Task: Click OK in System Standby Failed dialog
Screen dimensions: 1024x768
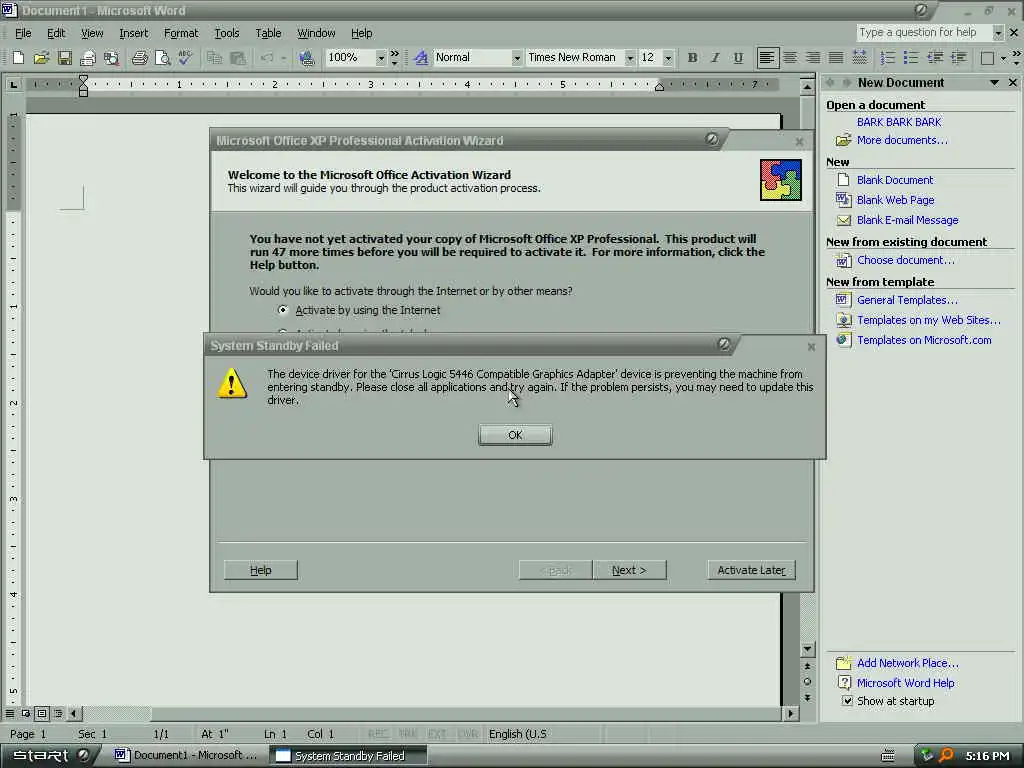Action: coord(515,435)
